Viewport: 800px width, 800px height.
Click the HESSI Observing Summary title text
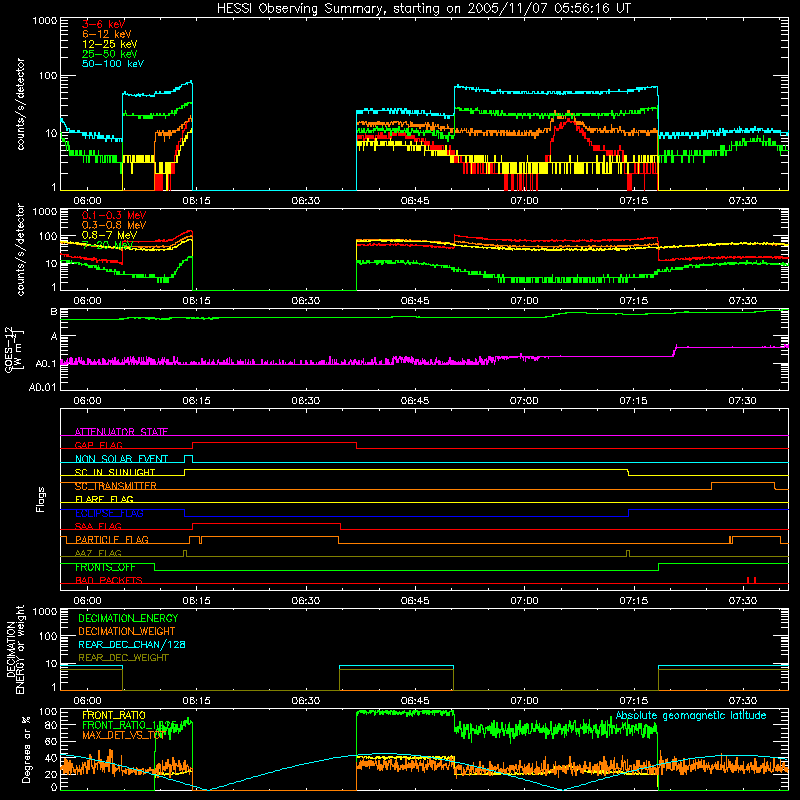tap(423, 9)
